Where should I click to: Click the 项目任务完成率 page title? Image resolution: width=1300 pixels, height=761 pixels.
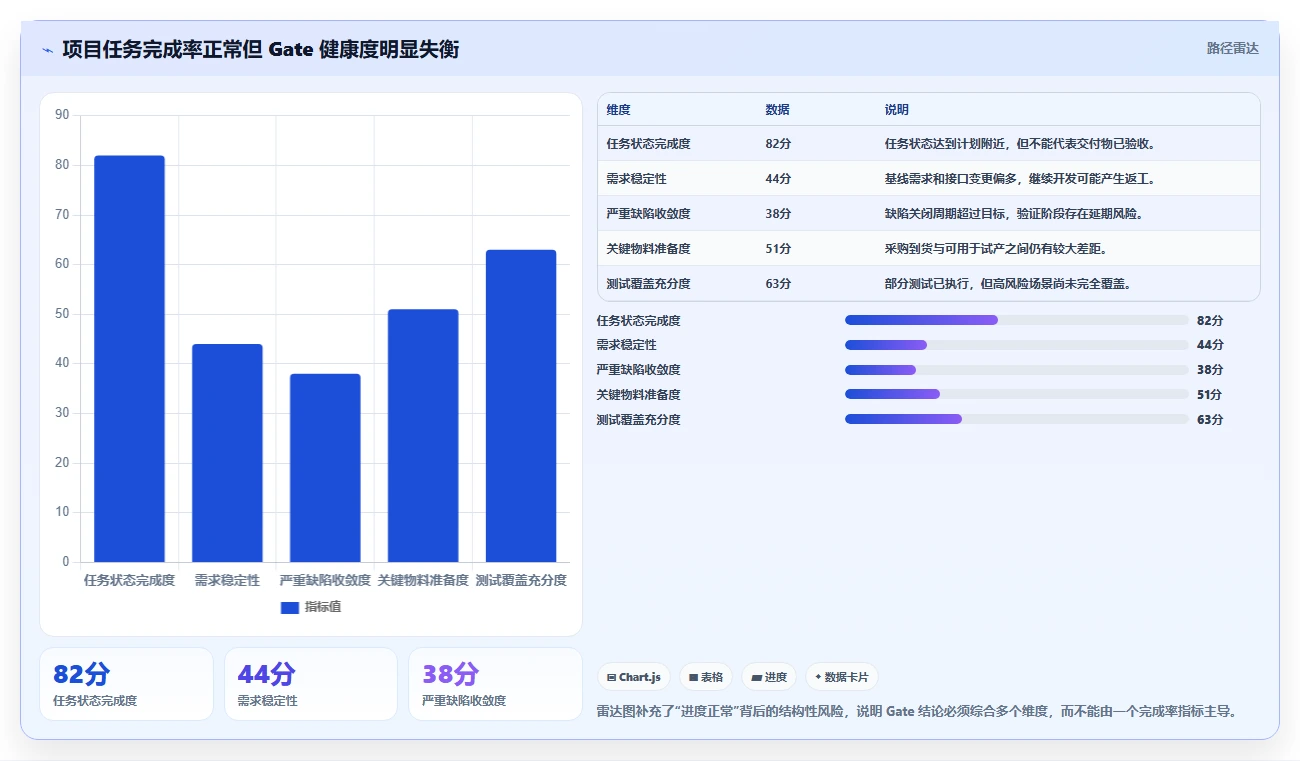point(260,49)
